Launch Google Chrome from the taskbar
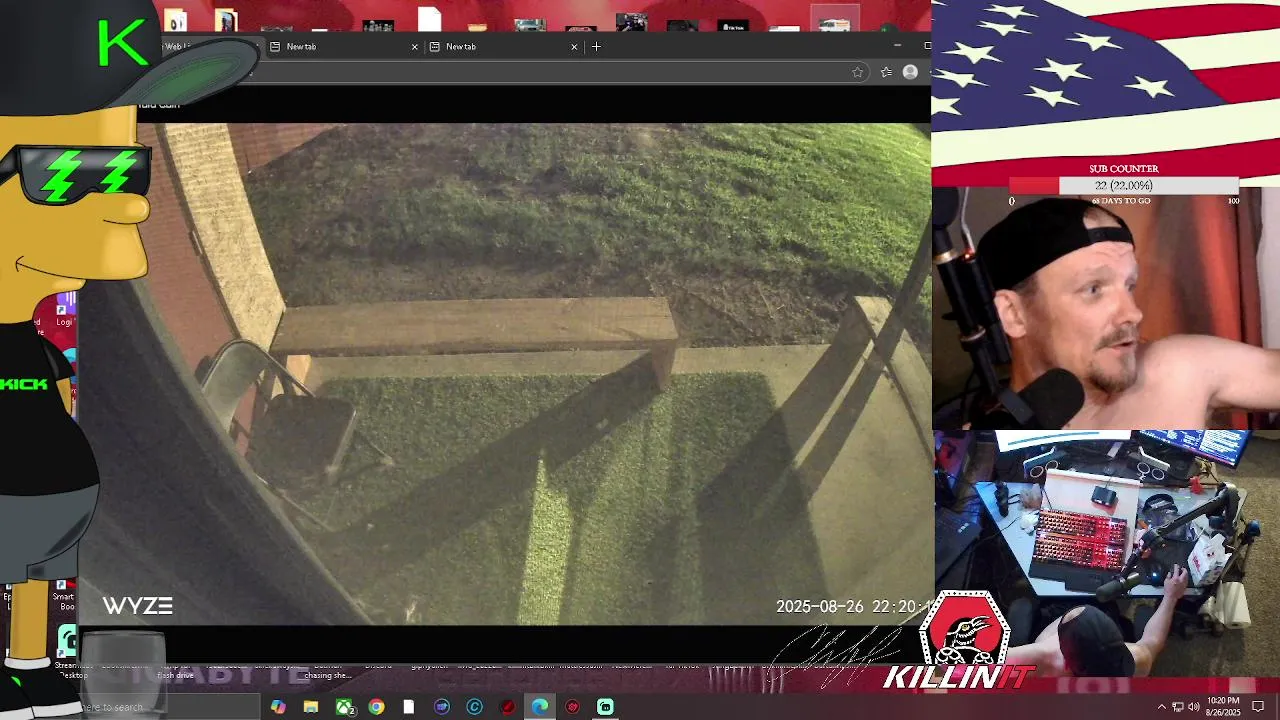This screenshot has height=720, width=1280. (376, 707)
